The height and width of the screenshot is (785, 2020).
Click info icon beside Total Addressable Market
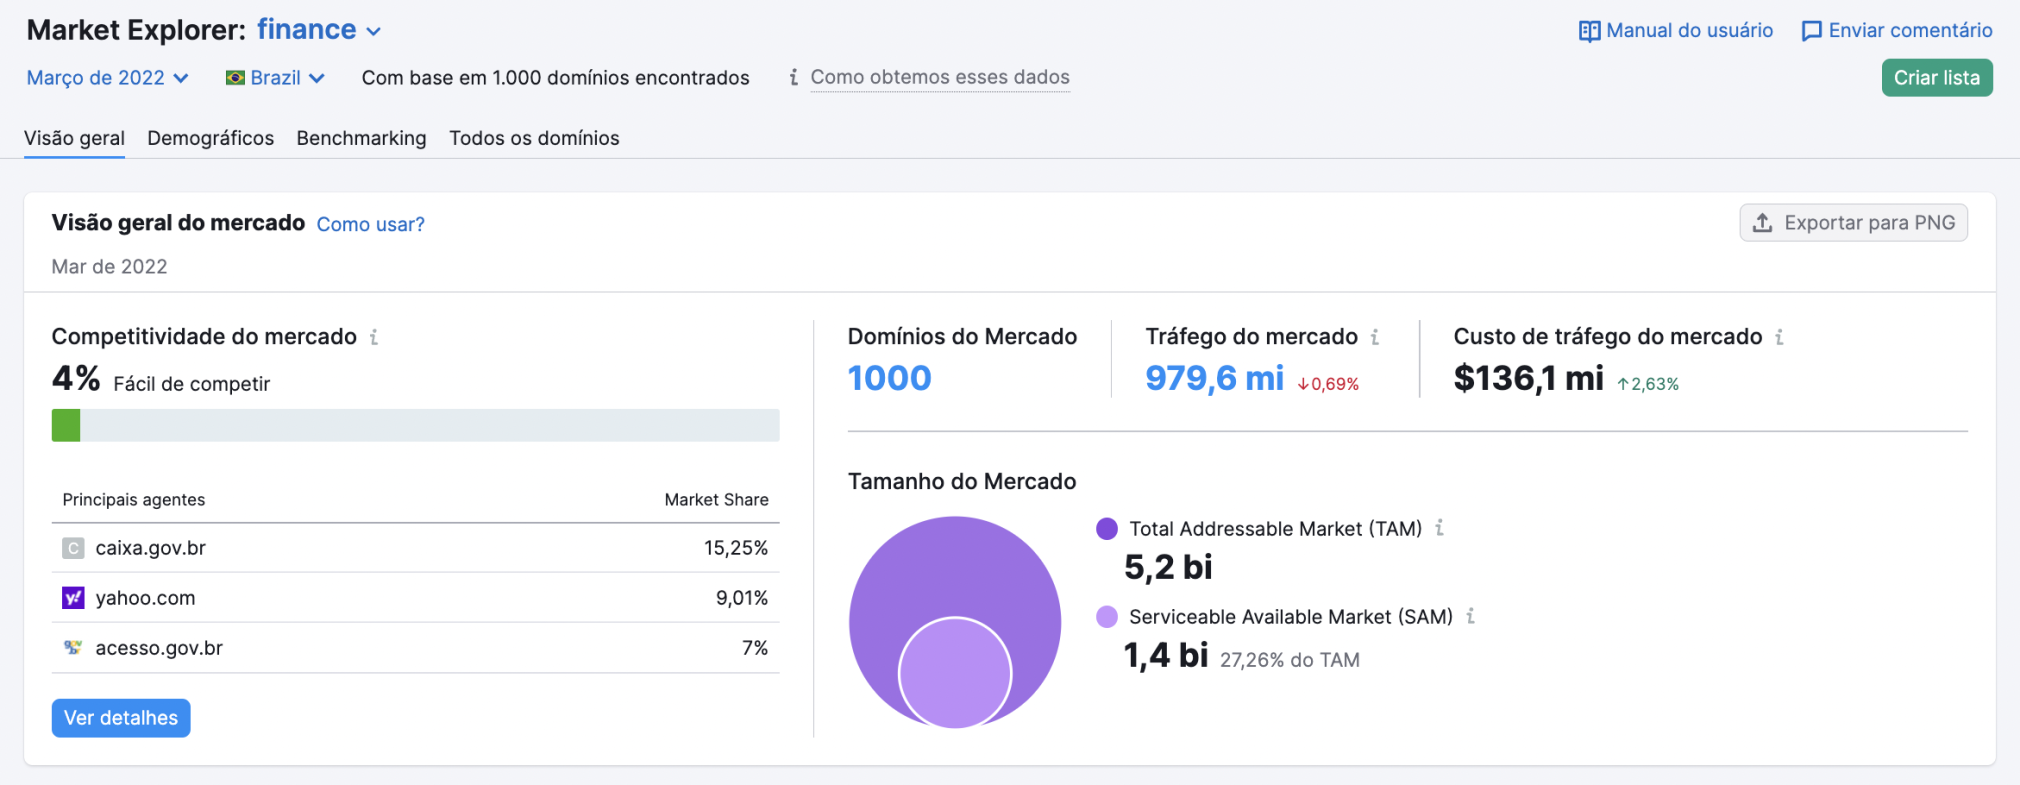pos(1440,528)
